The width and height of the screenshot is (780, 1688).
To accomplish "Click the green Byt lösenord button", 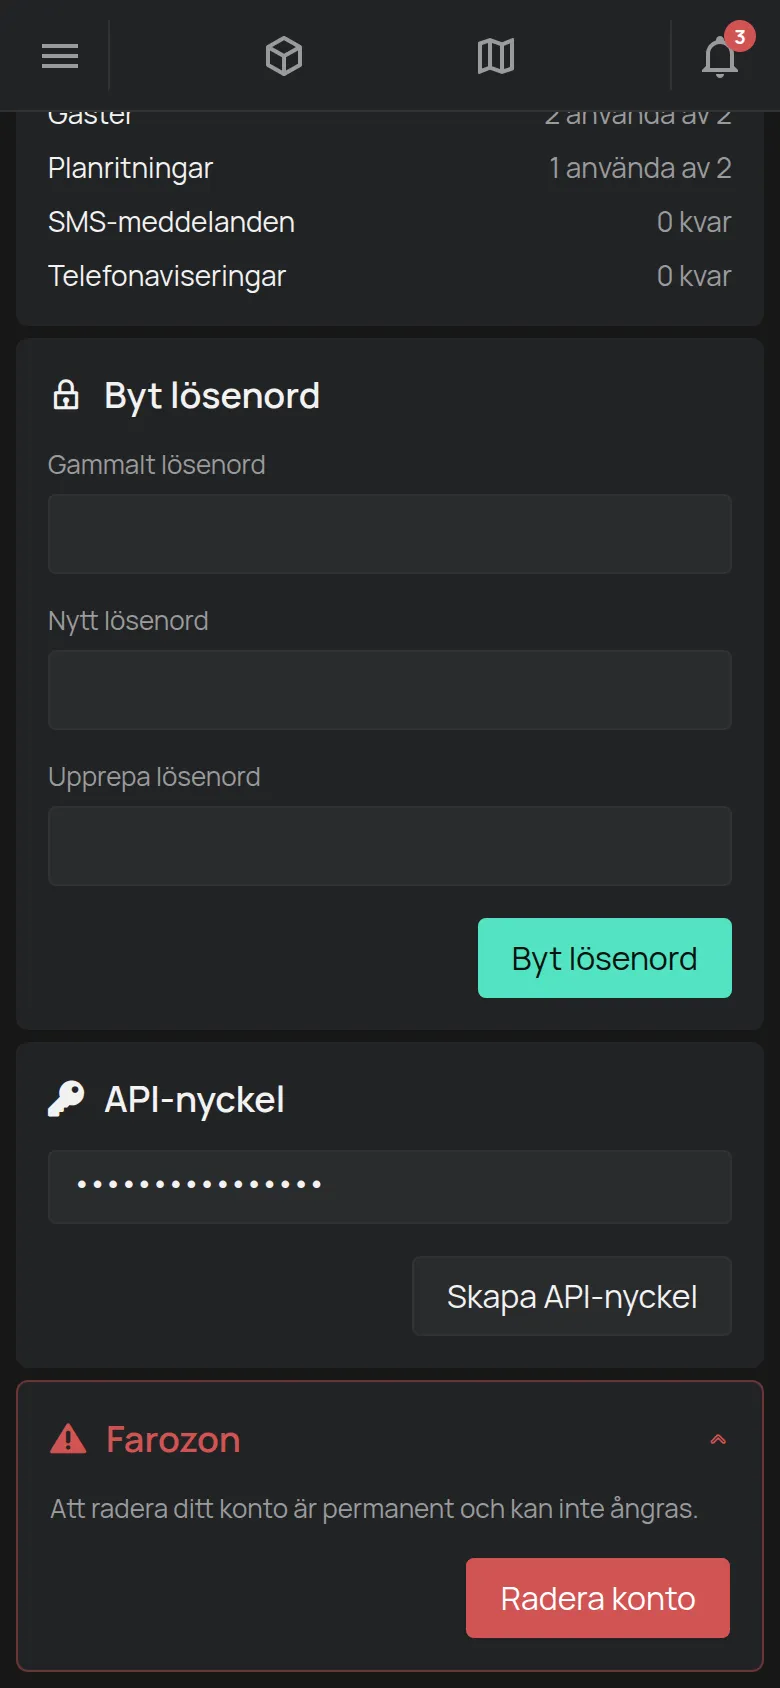I will [x=605, y=958].
